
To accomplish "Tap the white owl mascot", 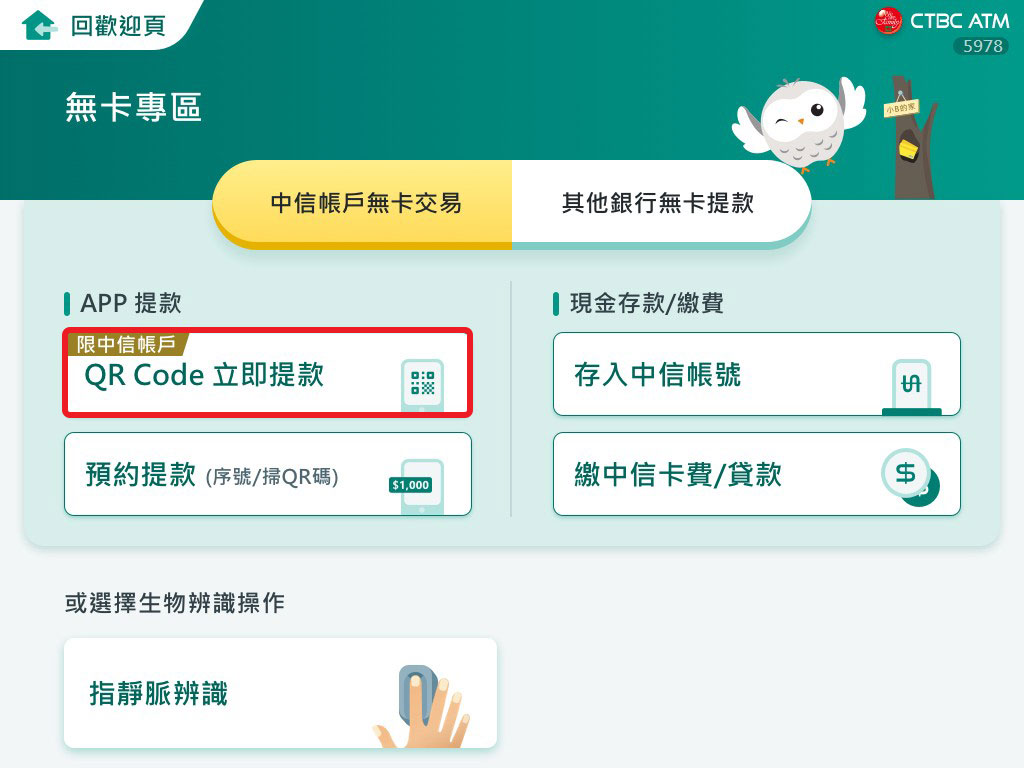I will click(x=799, y=123).
